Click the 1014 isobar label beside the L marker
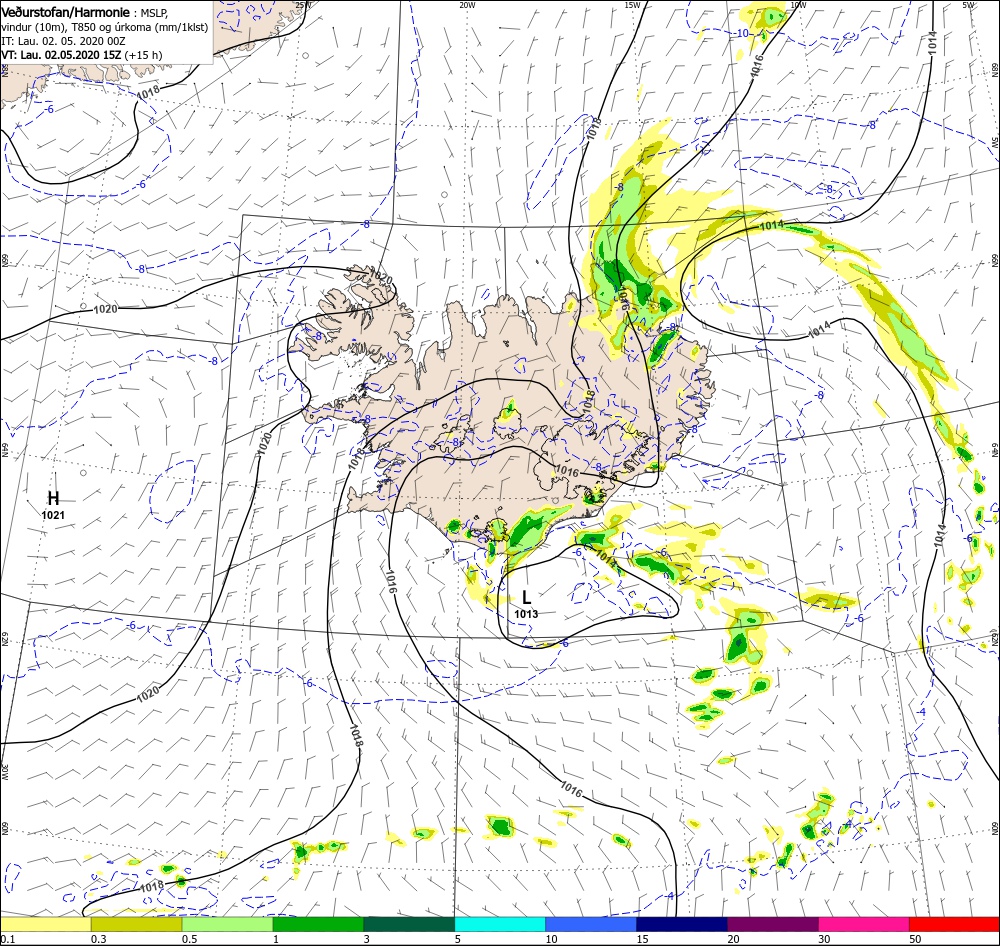The height and width of the screenshot is (946, 1000). [x=605, y=559]
